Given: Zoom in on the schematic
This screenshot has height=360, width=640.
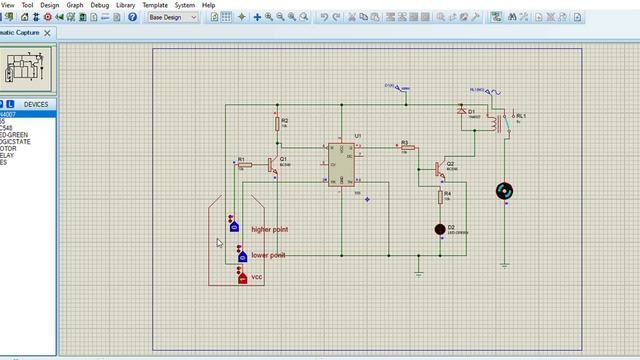Looking at the screenshot, I should pos(269,17).
